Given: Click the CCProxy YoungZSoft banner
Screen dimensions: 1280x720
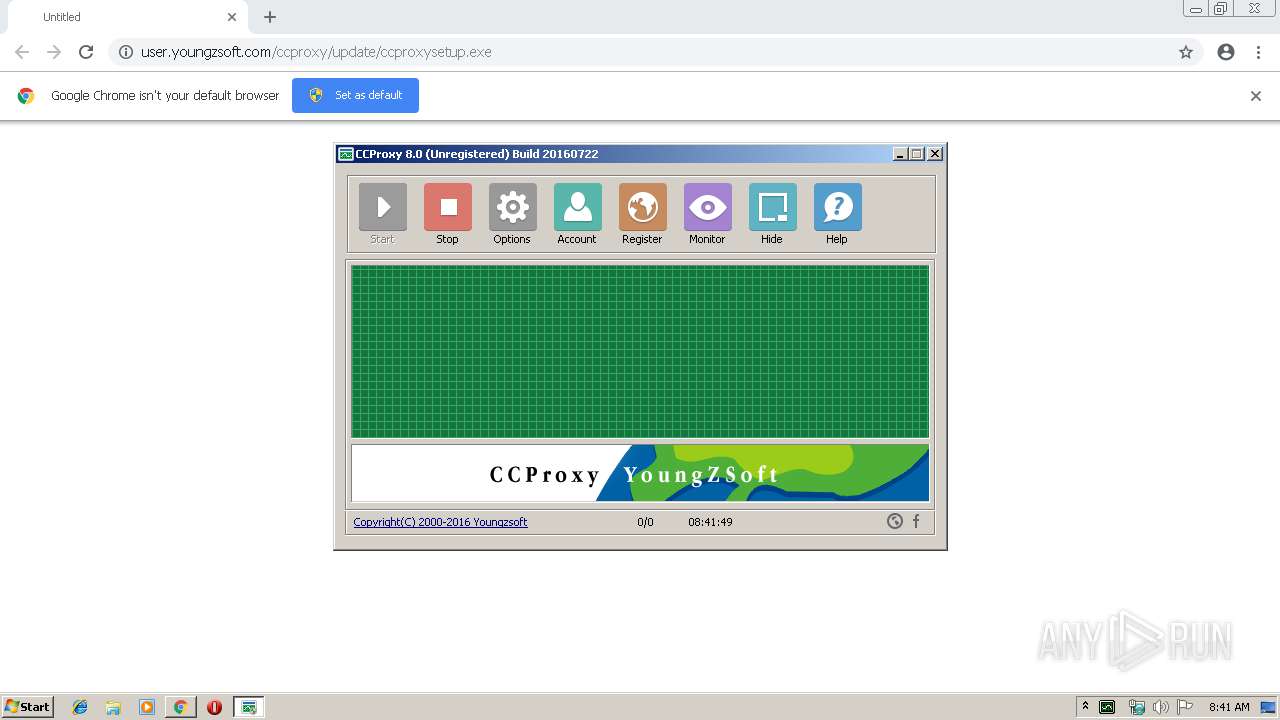Looking at the screenshot, I should click(640, 473).
